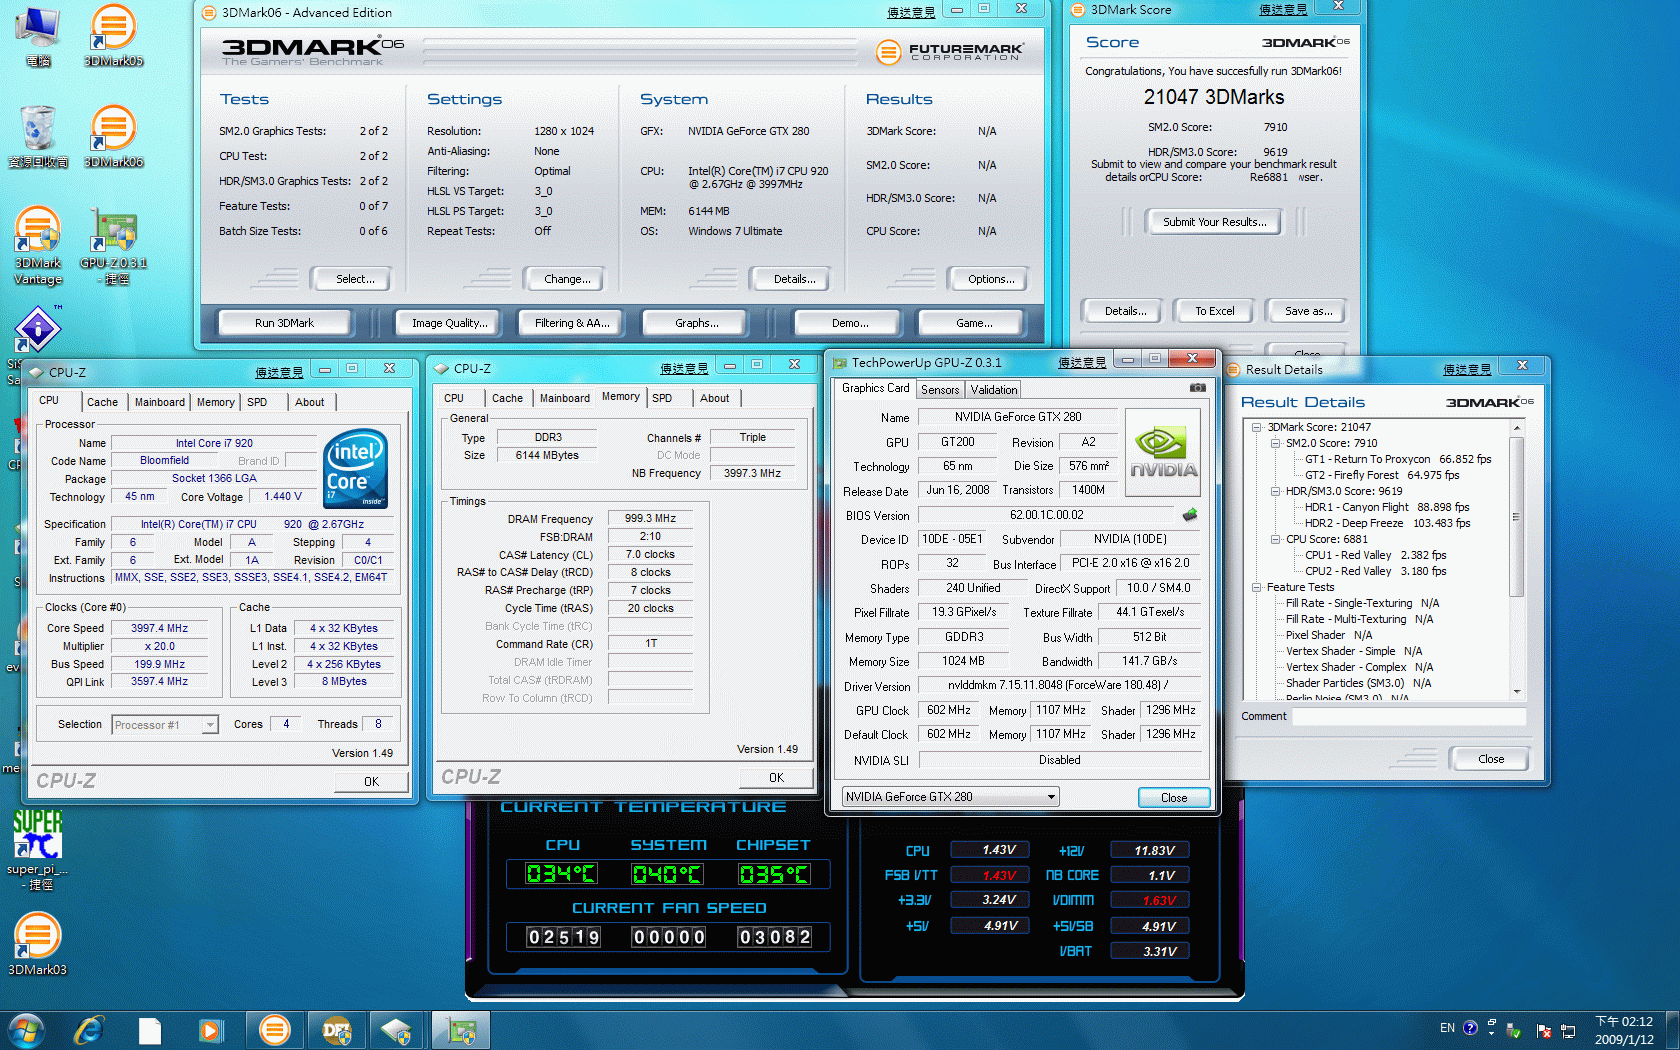This screenshot has height=1050, width=1680.
Task: Open the 3DMark03 desktop shortcut
Action: tap(38, 944)
